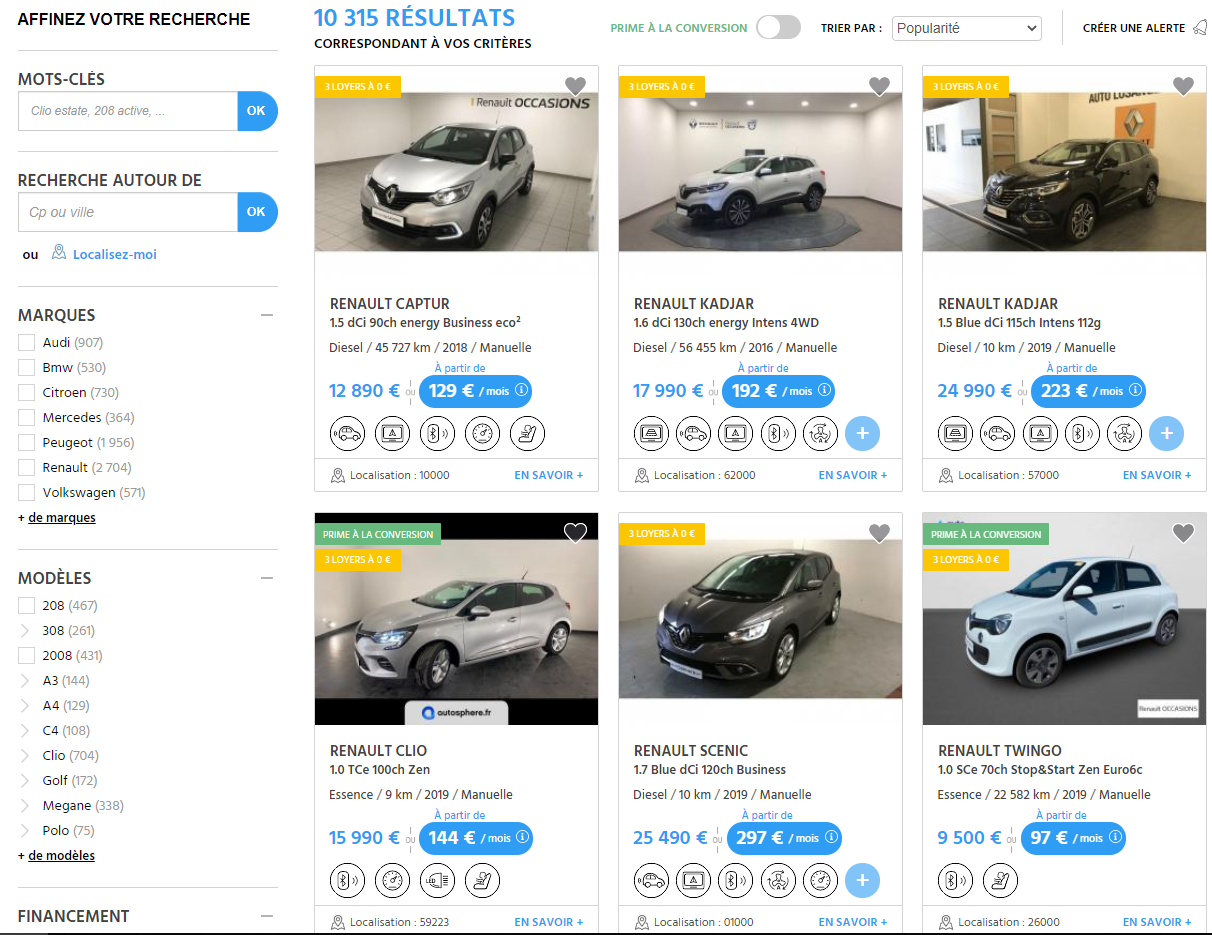Expand the 308 model chevron

pyautogui.click(x=25, y=631)
